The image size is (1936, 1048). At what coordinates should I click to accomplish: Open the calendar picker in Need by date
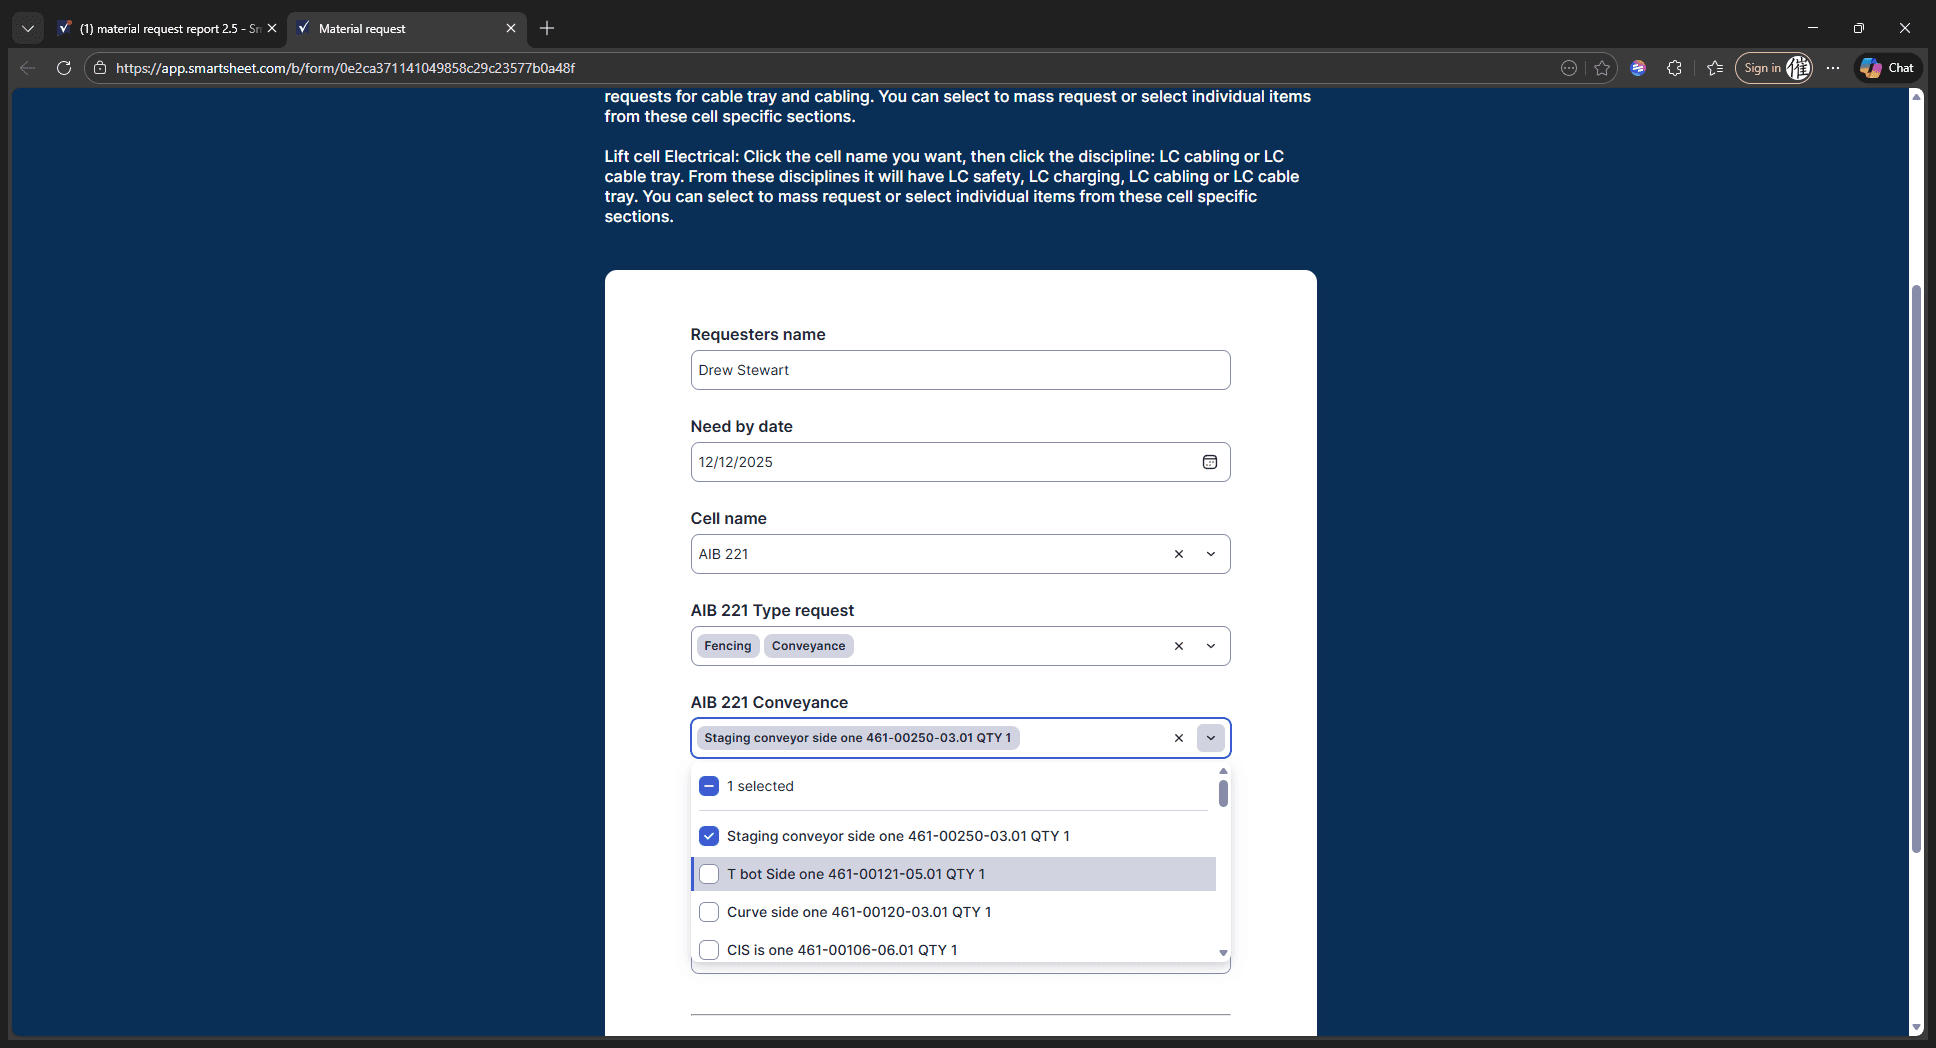pyautogui.click(x=1209, y=462)
